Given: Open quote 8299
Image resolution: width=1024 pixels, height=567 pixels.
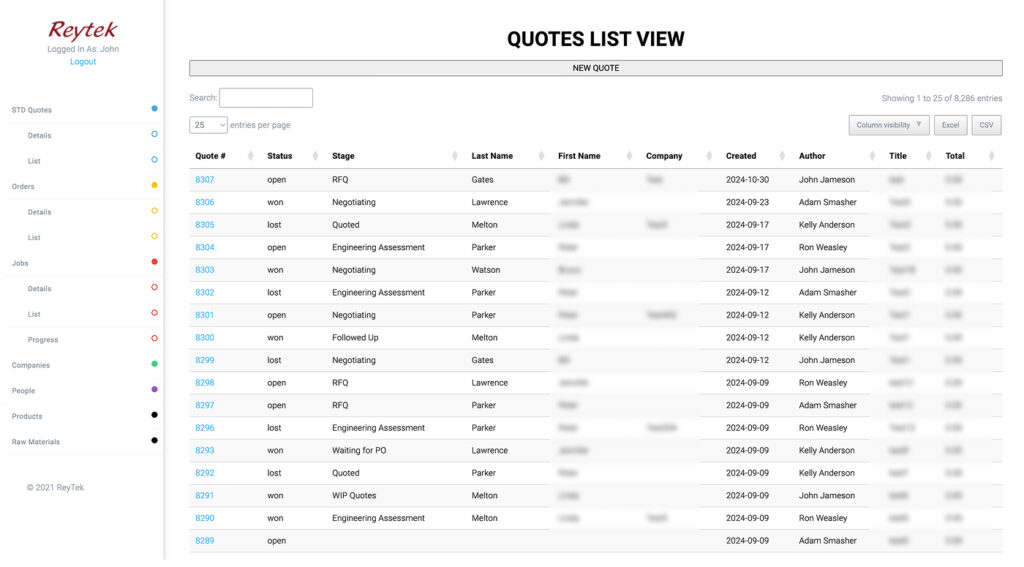Looking at the screenshot, I should pyautogui.click(x=204, y=360).
